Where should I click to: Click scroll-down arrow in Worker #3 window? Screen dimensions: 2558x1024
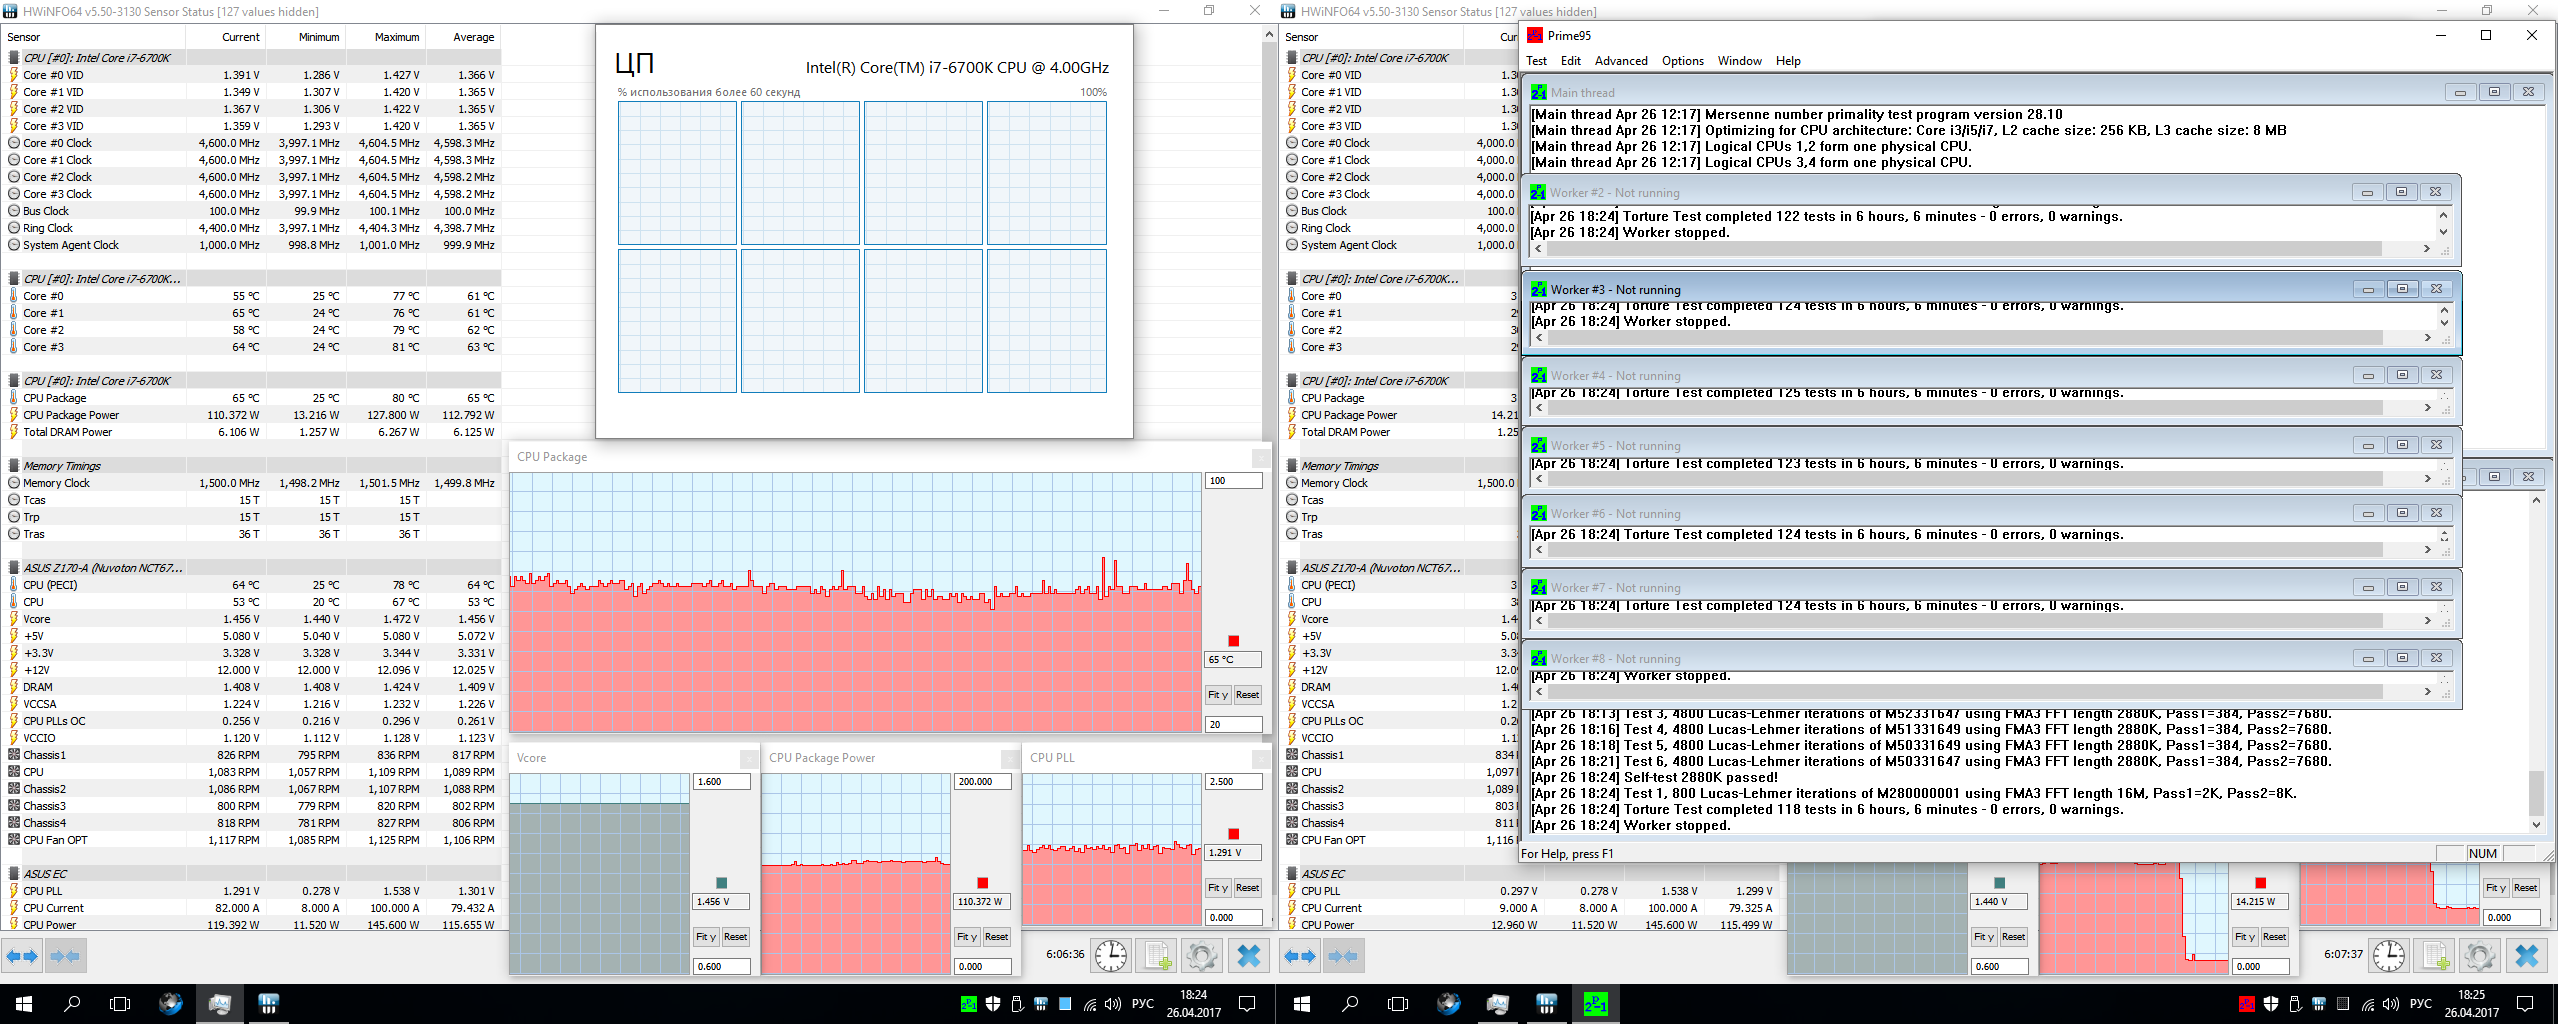pos(2444,322)
